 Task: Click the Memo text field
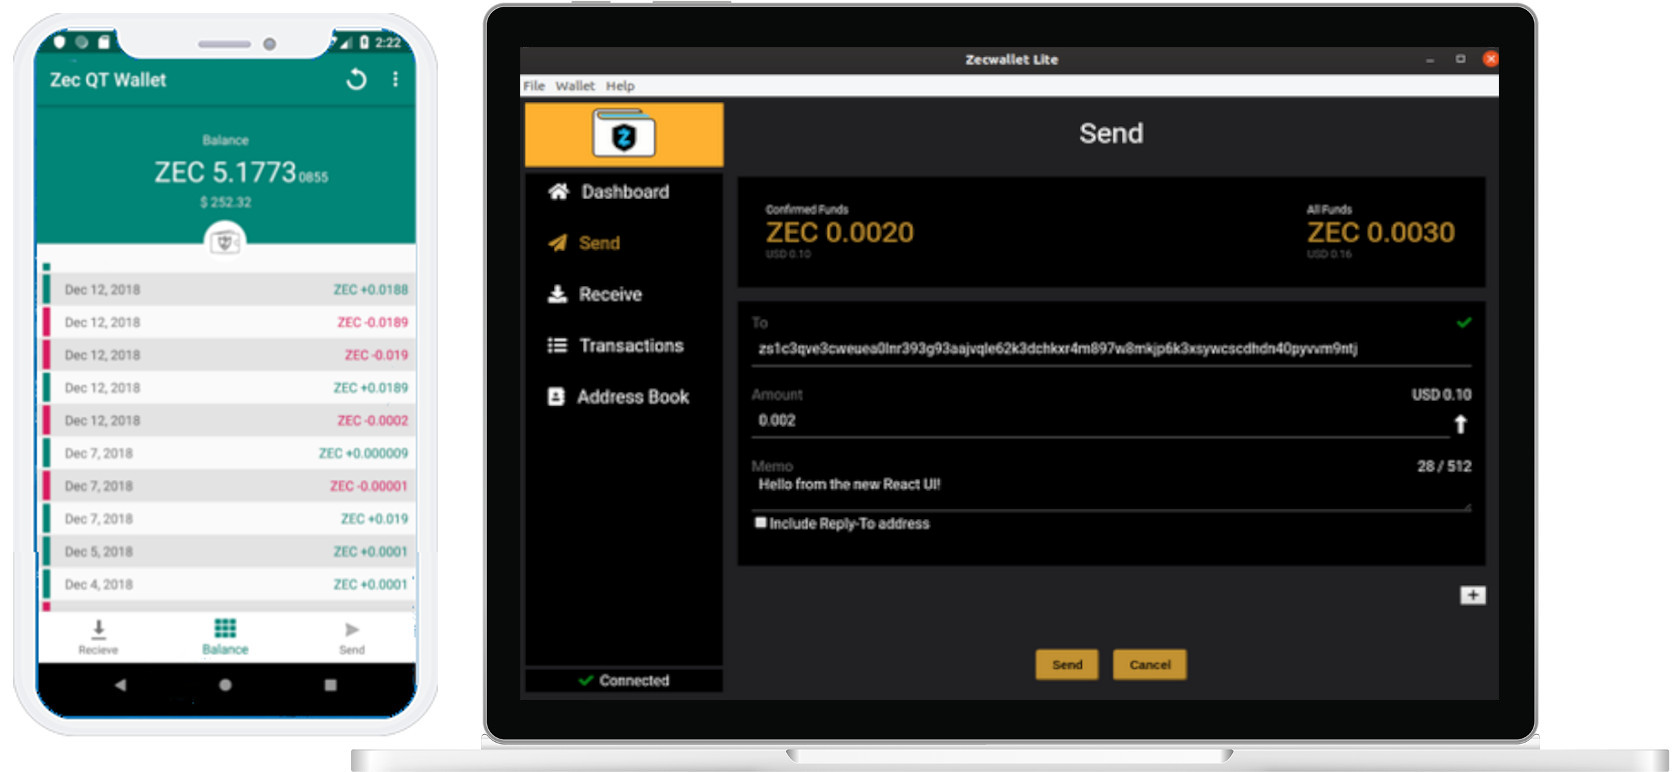[x=1111, y=491]
